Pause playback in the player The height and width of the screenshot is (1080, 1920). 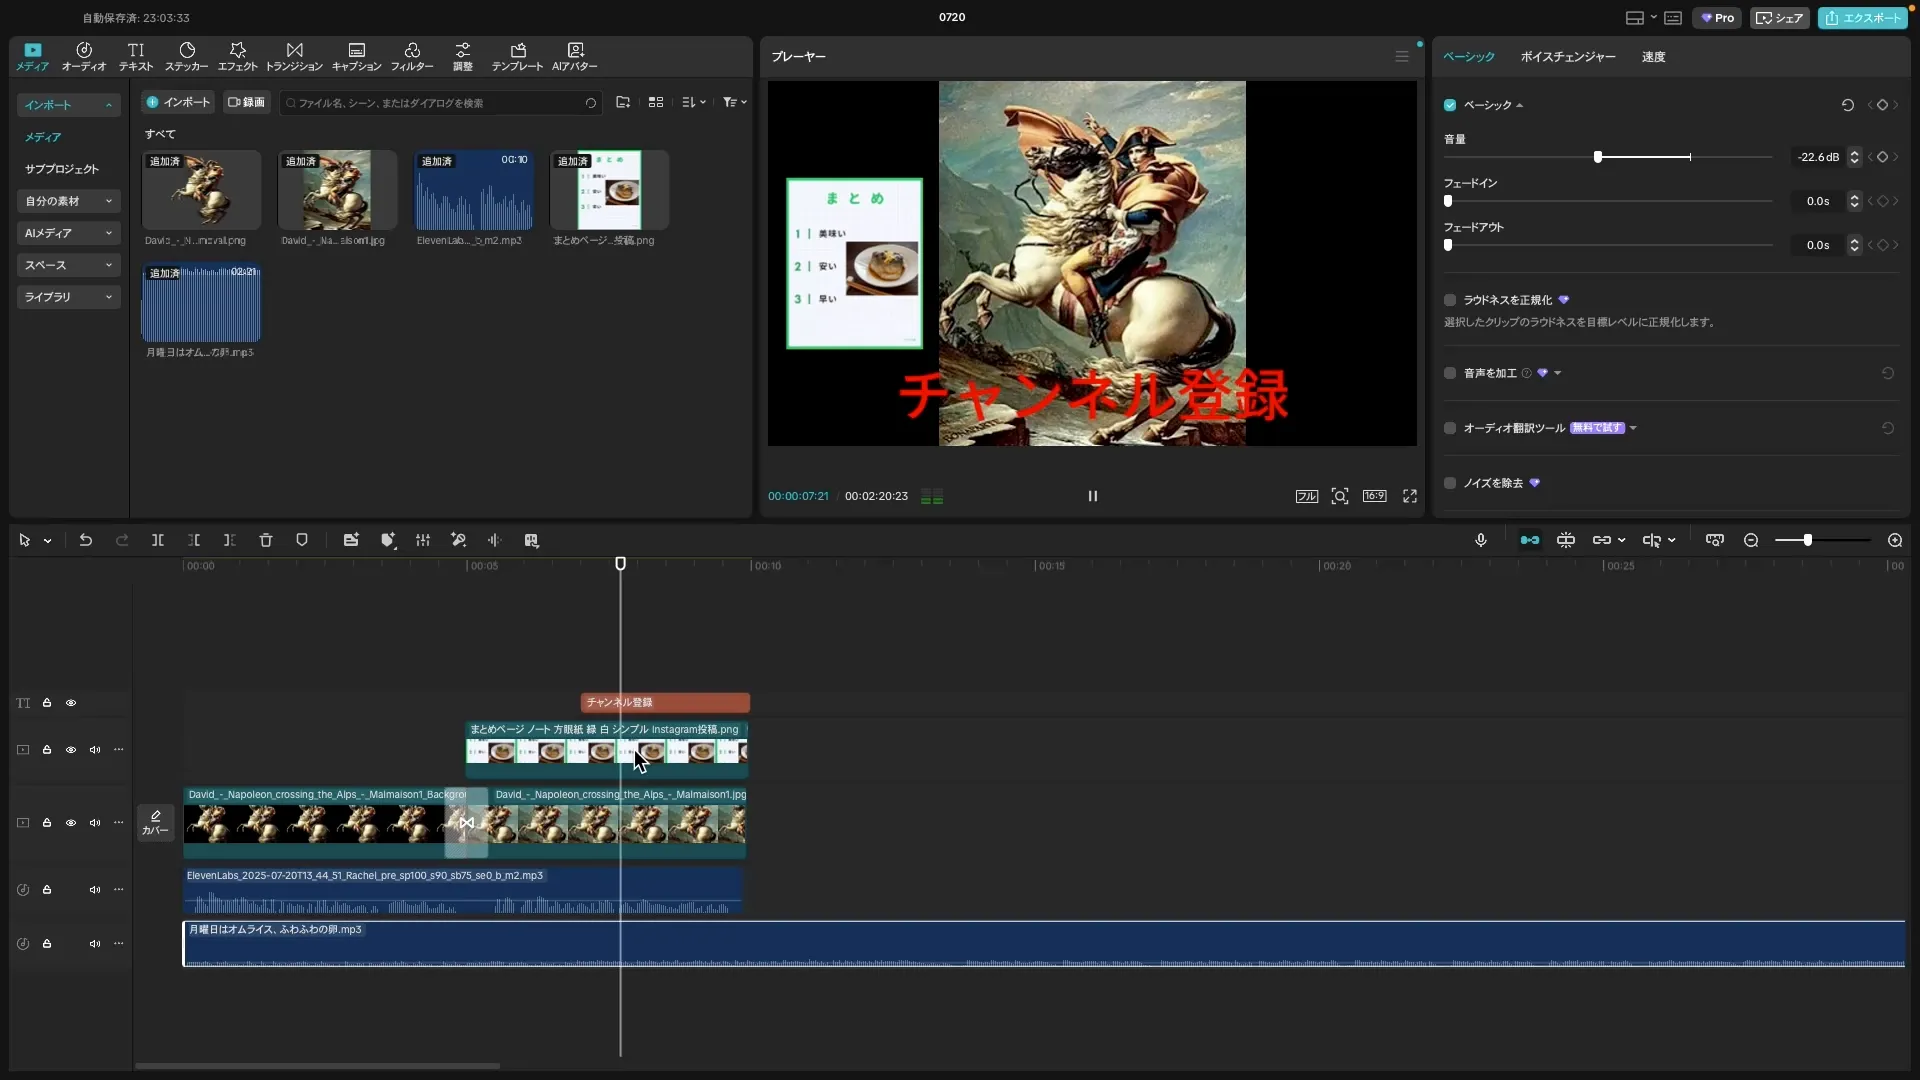point(1093,496)
